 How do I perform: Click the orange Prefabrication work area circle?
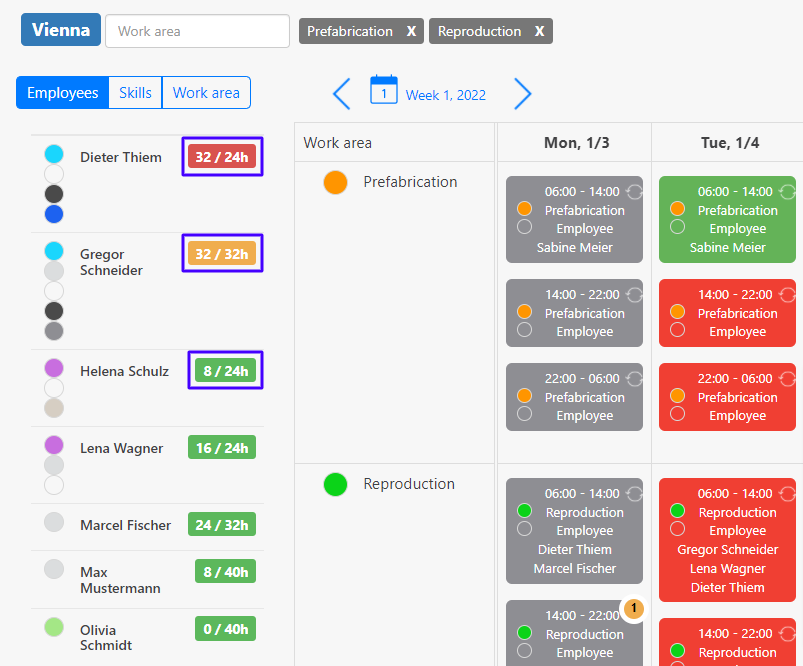[335, 182]
